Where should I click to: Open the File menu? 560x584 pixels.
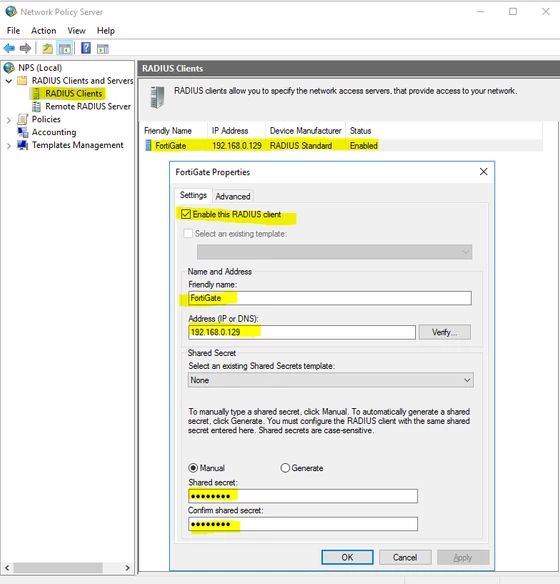13,31
